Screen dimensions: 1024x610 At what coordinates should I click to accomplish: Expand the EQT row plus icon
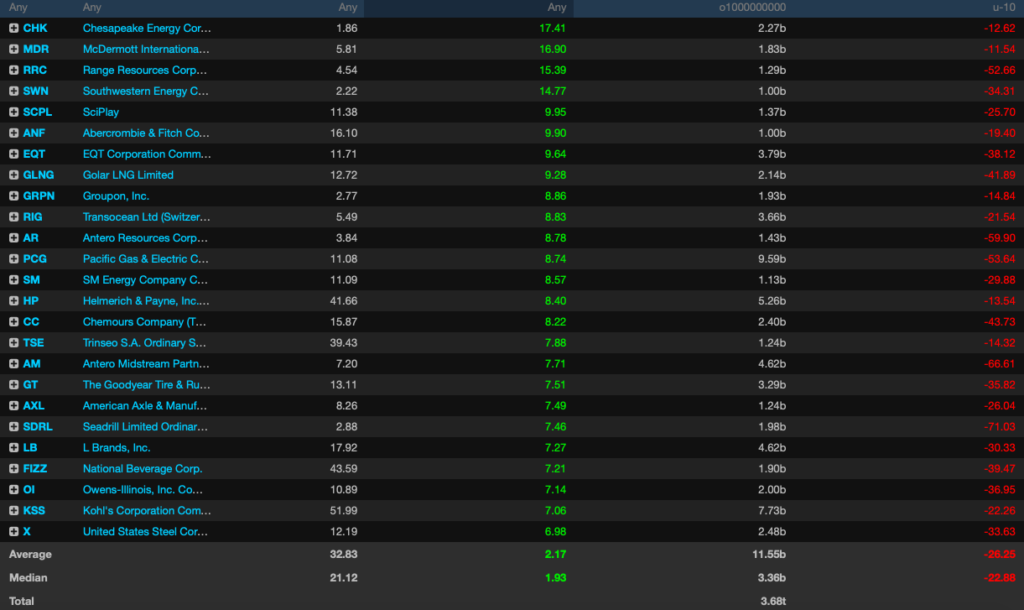[14, 154]
